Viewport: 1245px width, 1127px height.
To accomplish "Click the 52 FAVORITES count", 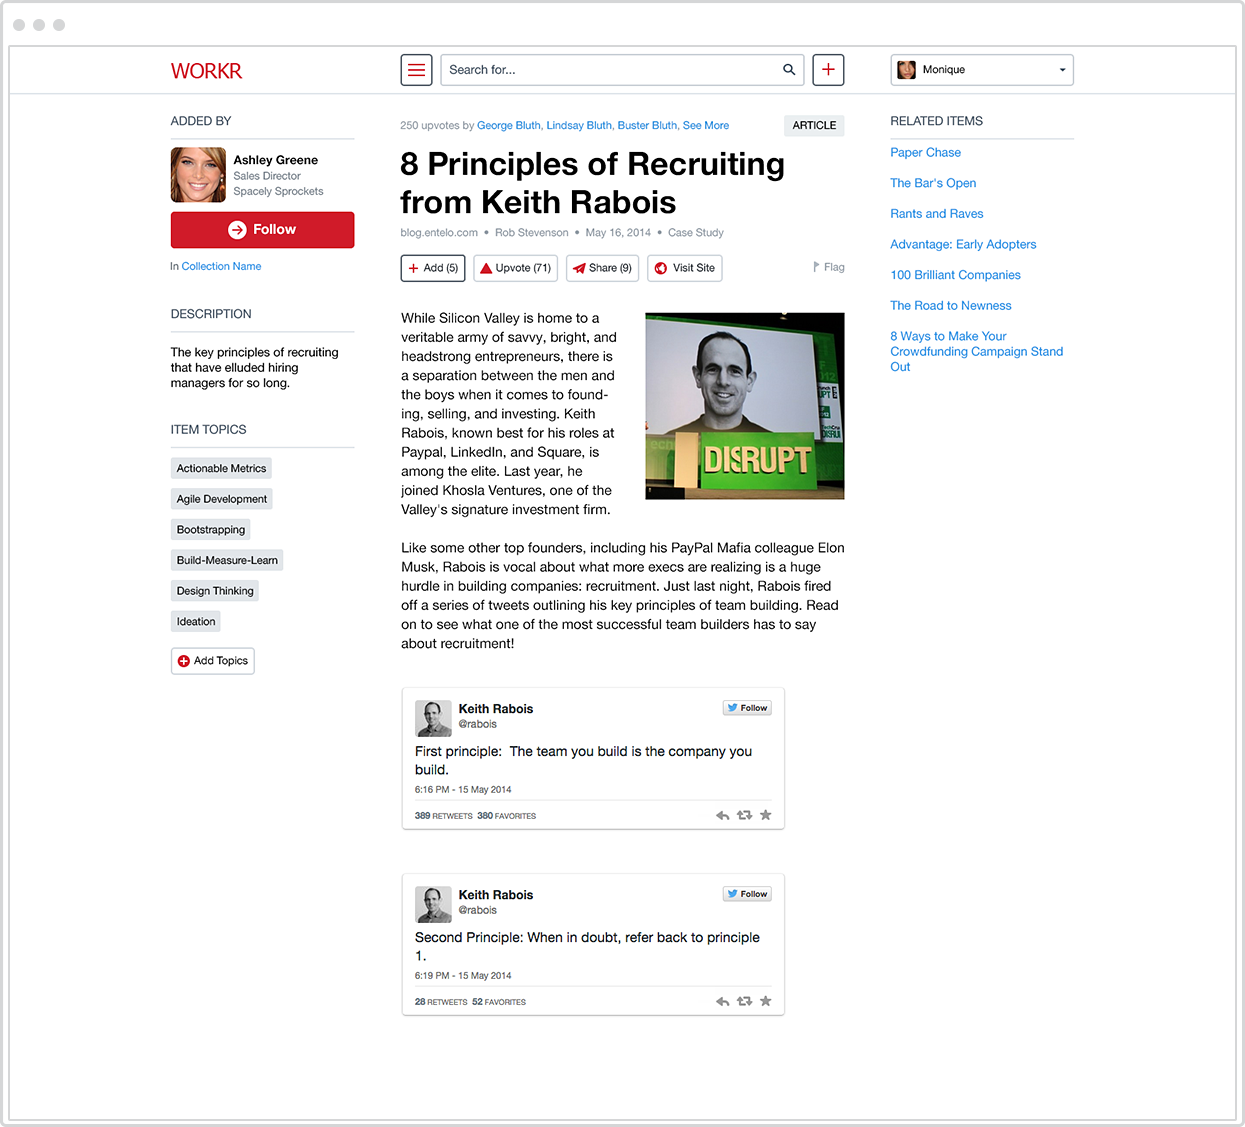I will click(499, 1002).
